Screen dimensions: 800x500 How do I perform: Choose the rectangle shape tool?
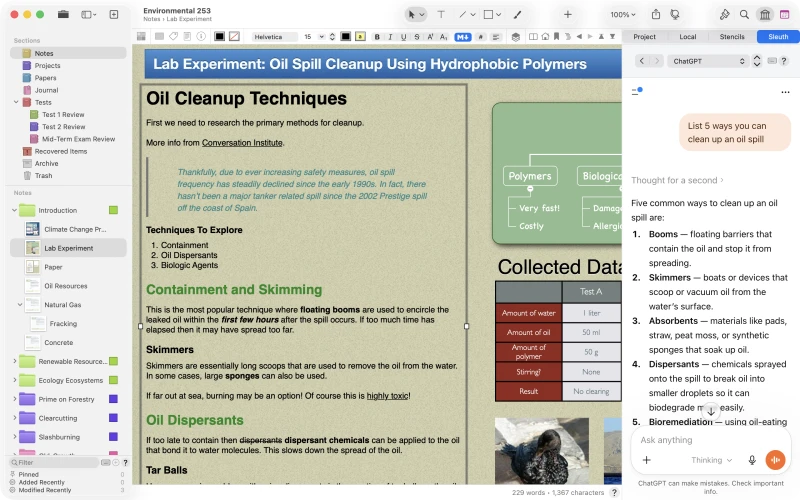pyautogui.click(x=488, y=14)
